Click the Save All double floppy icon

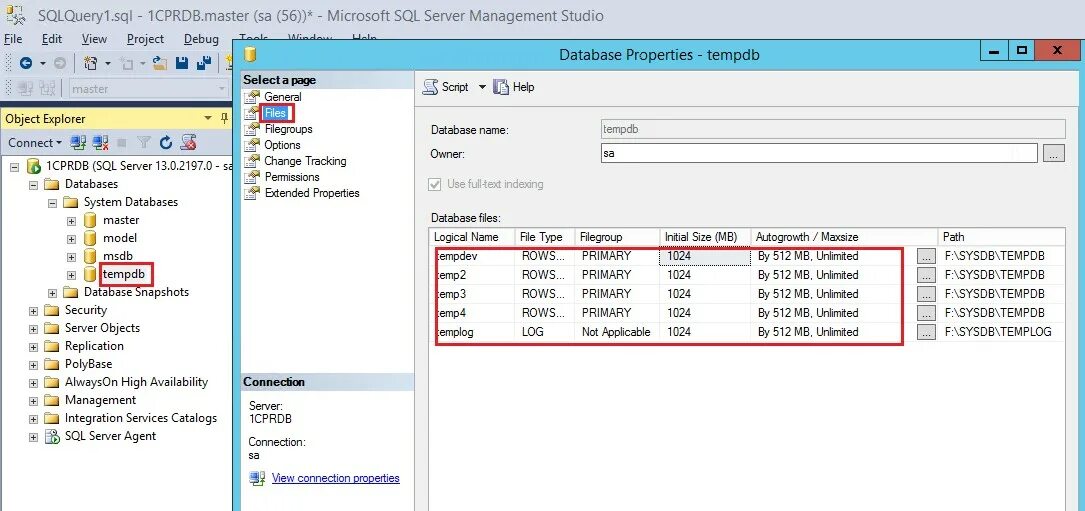point(203,63)
